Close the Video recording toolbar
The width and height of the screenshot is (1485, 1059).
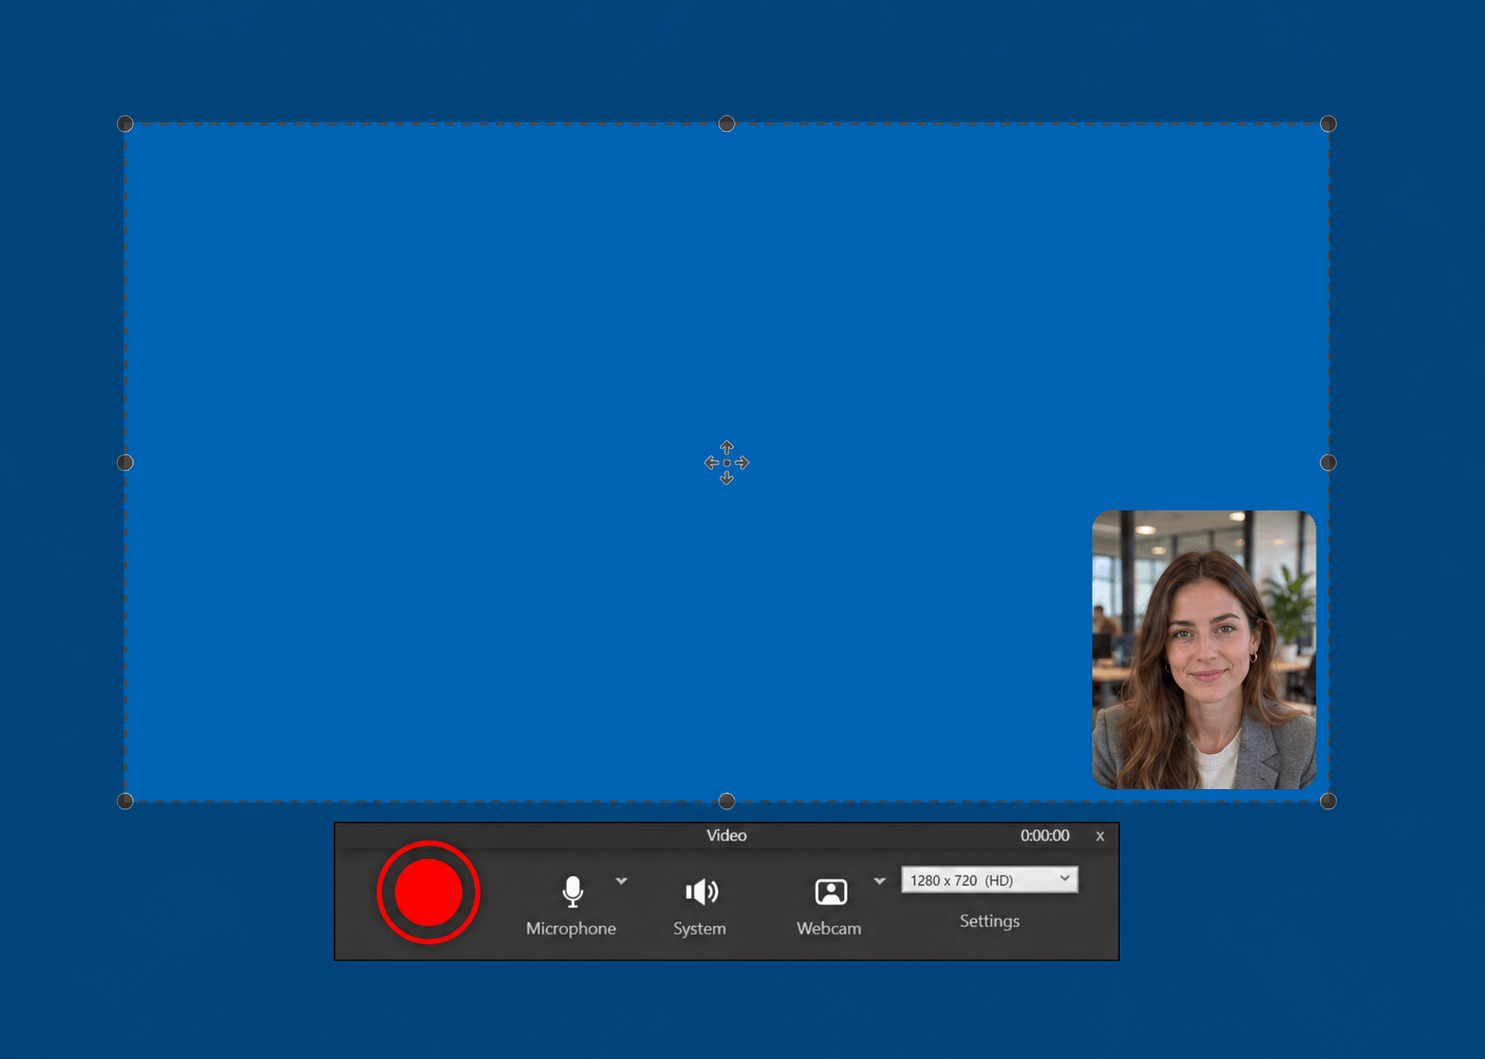coord(1100,836)
